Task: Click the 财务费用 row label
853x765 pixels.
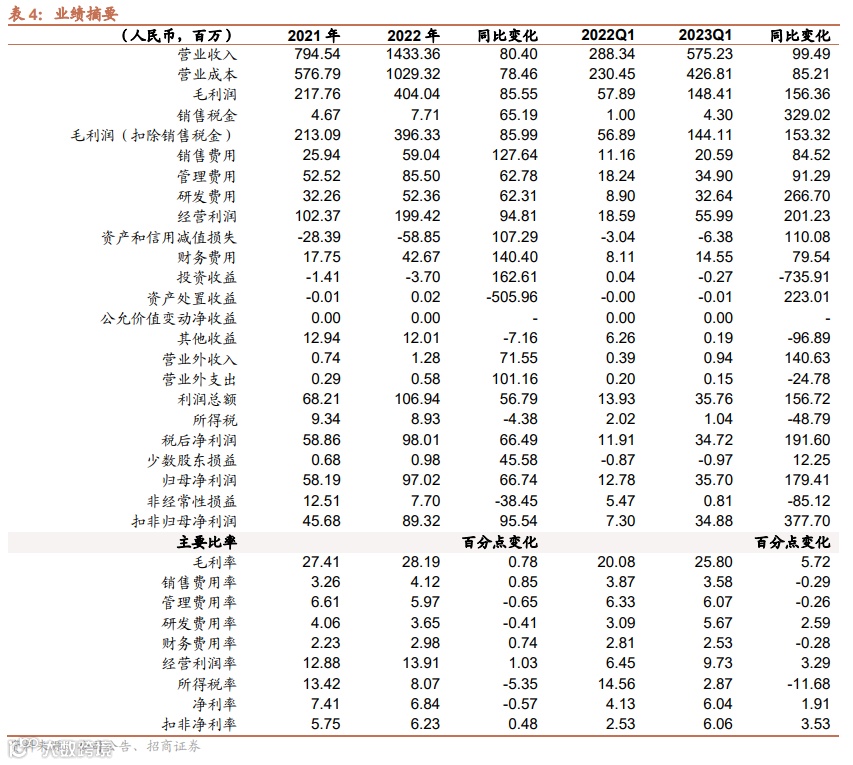Action: point(207,257)
